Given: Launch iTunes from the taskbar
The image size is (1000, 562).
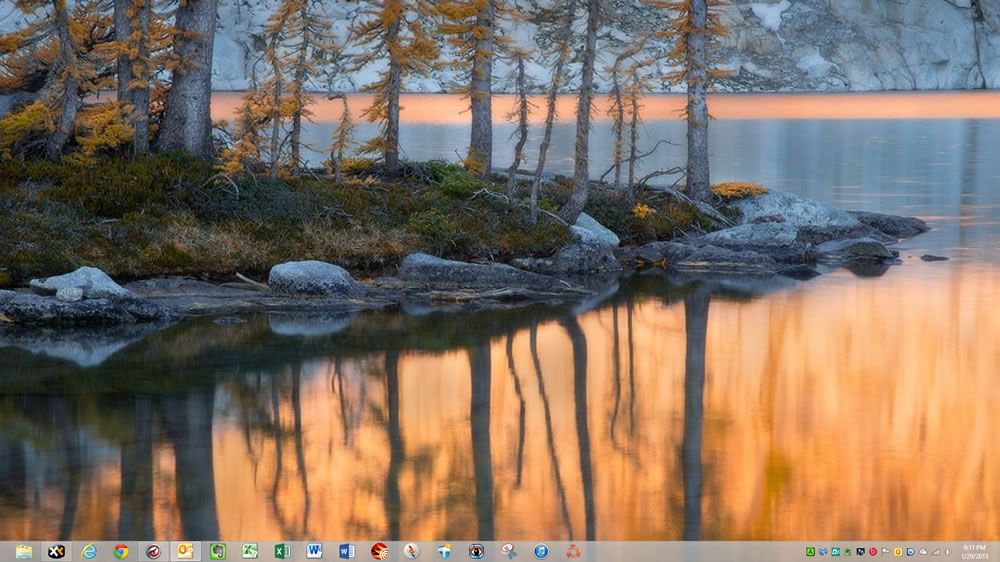Looking at the screenshot, I should click(x=541, y=551).
